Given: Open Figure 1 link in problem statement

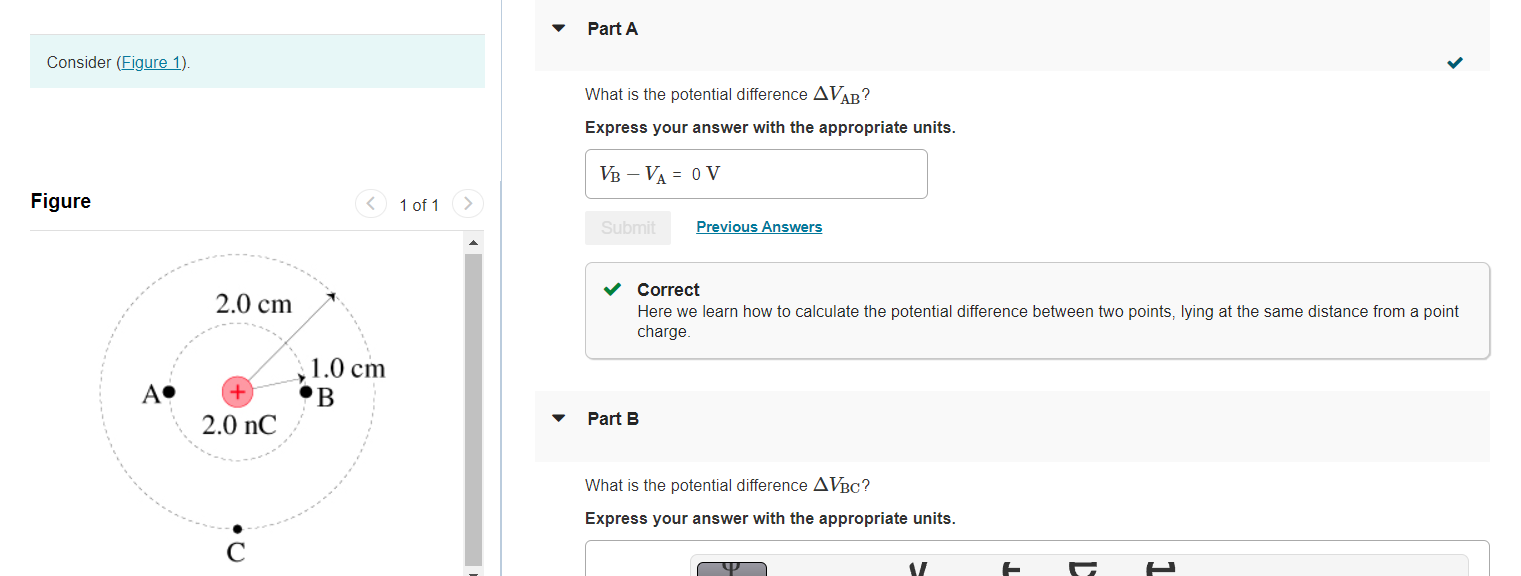Looking at the screenshot, I should click(150, 62).
